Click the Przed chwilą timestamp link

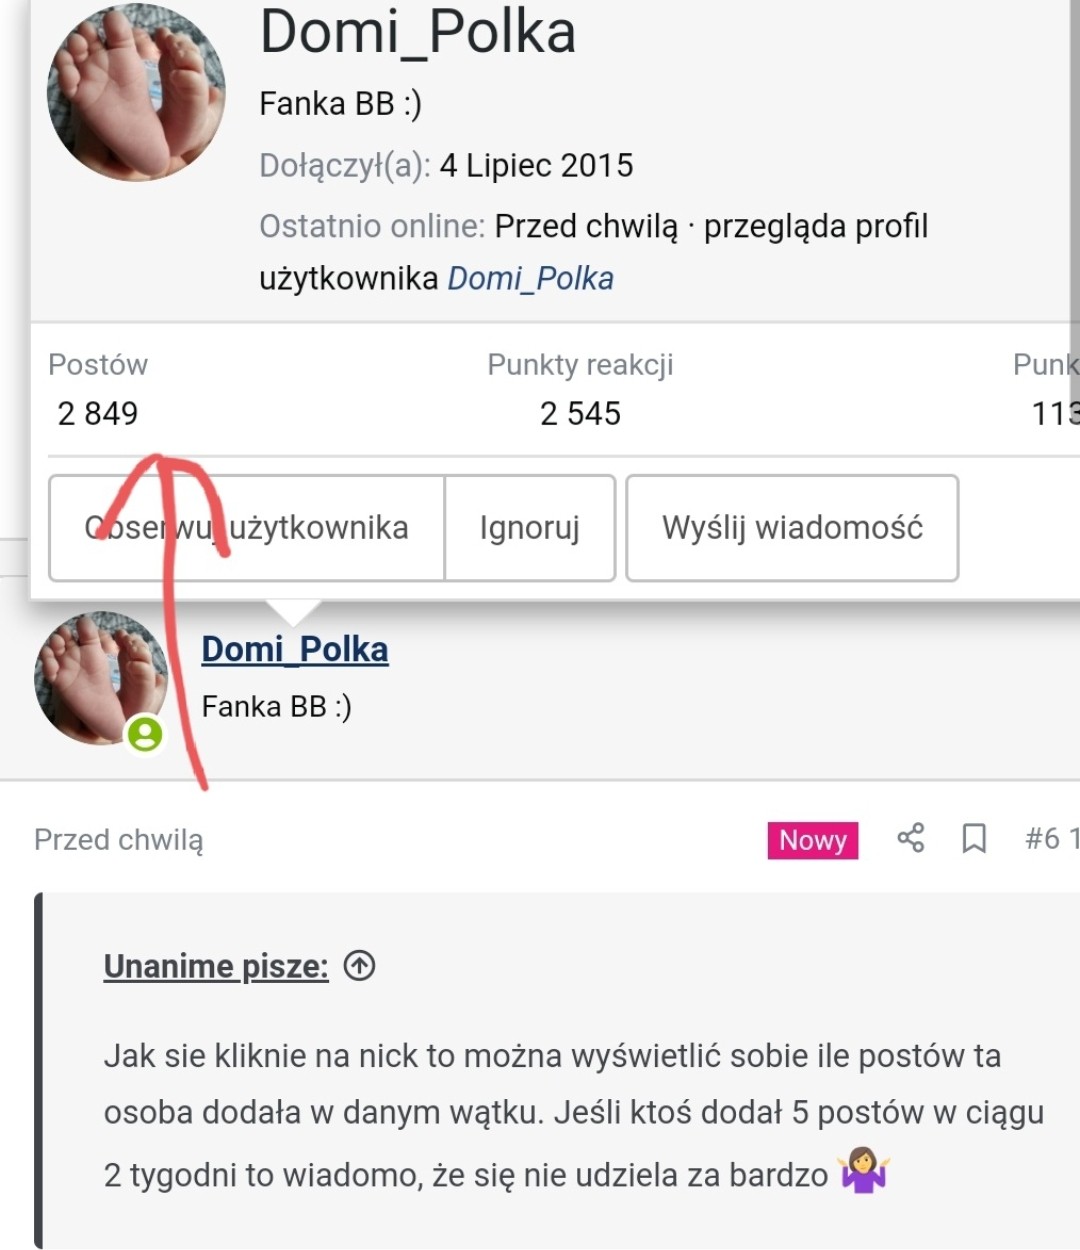[x=118, y=839]
